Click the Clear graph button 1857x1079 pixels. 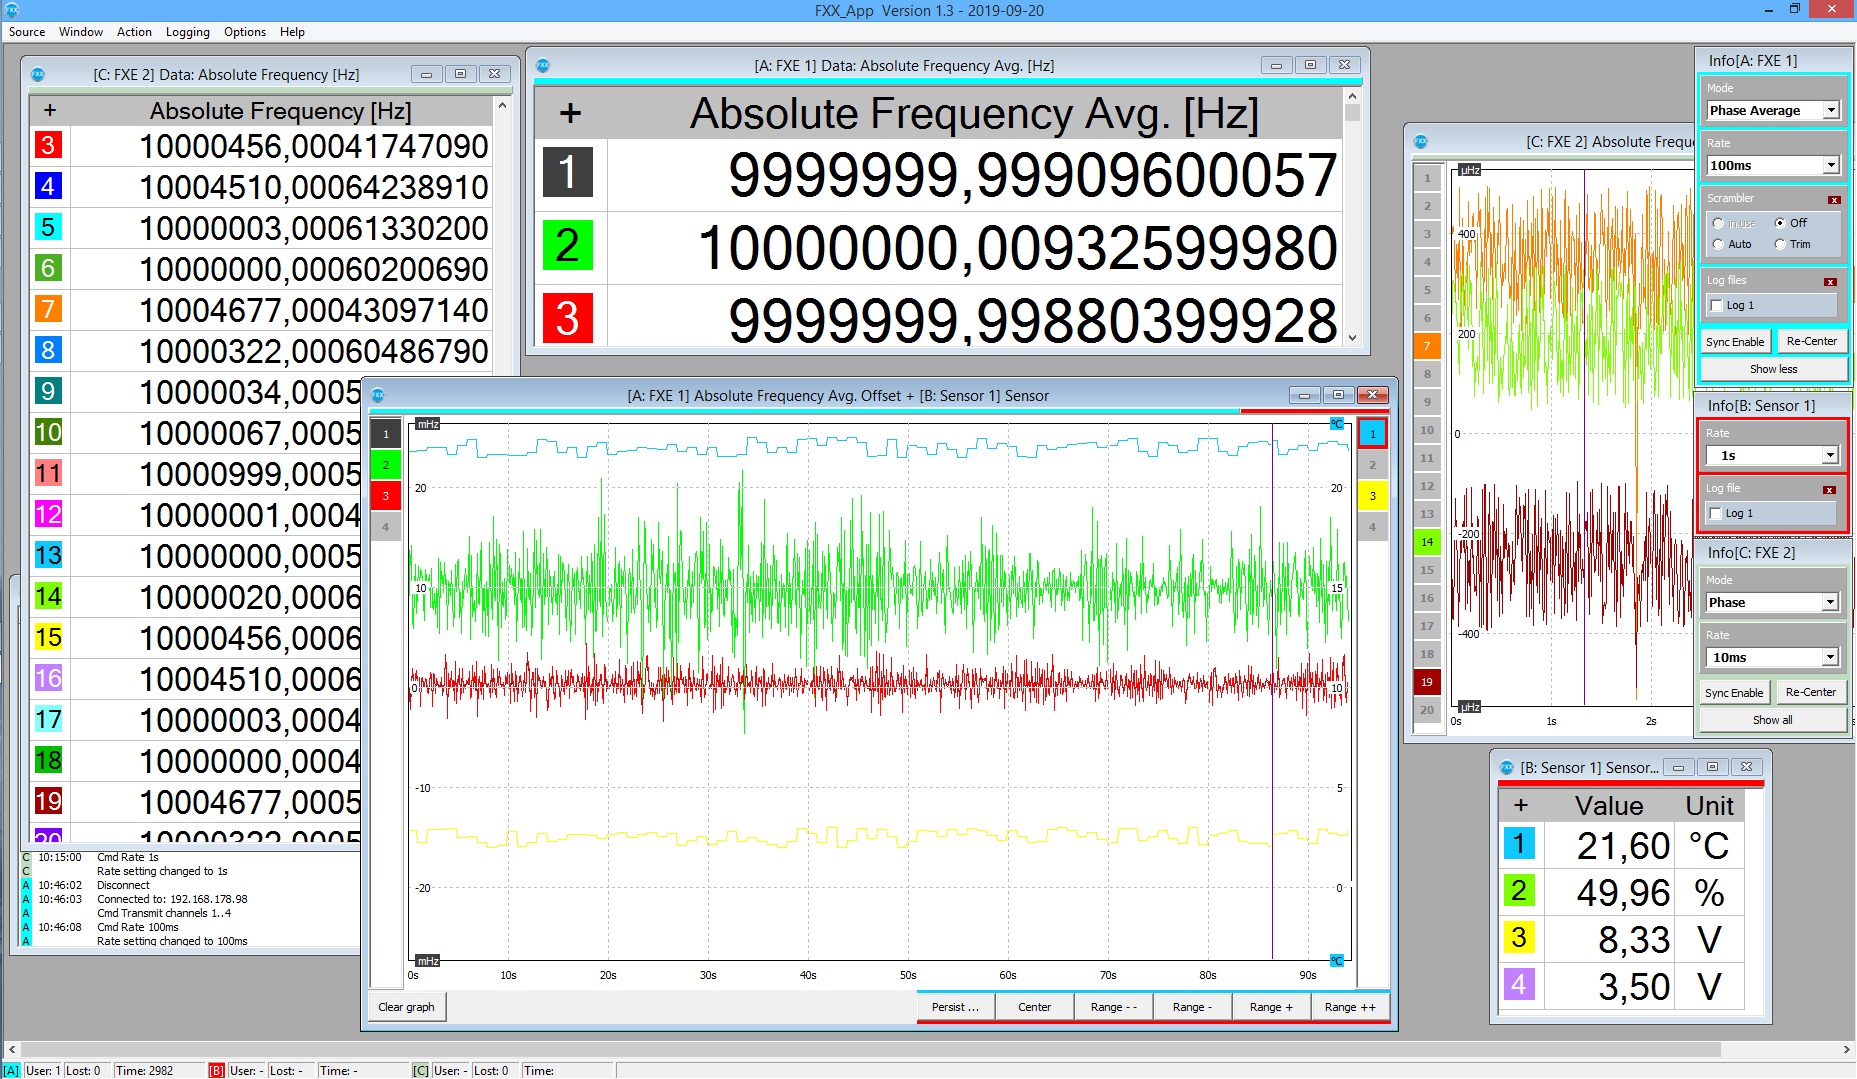(406, 1007)
